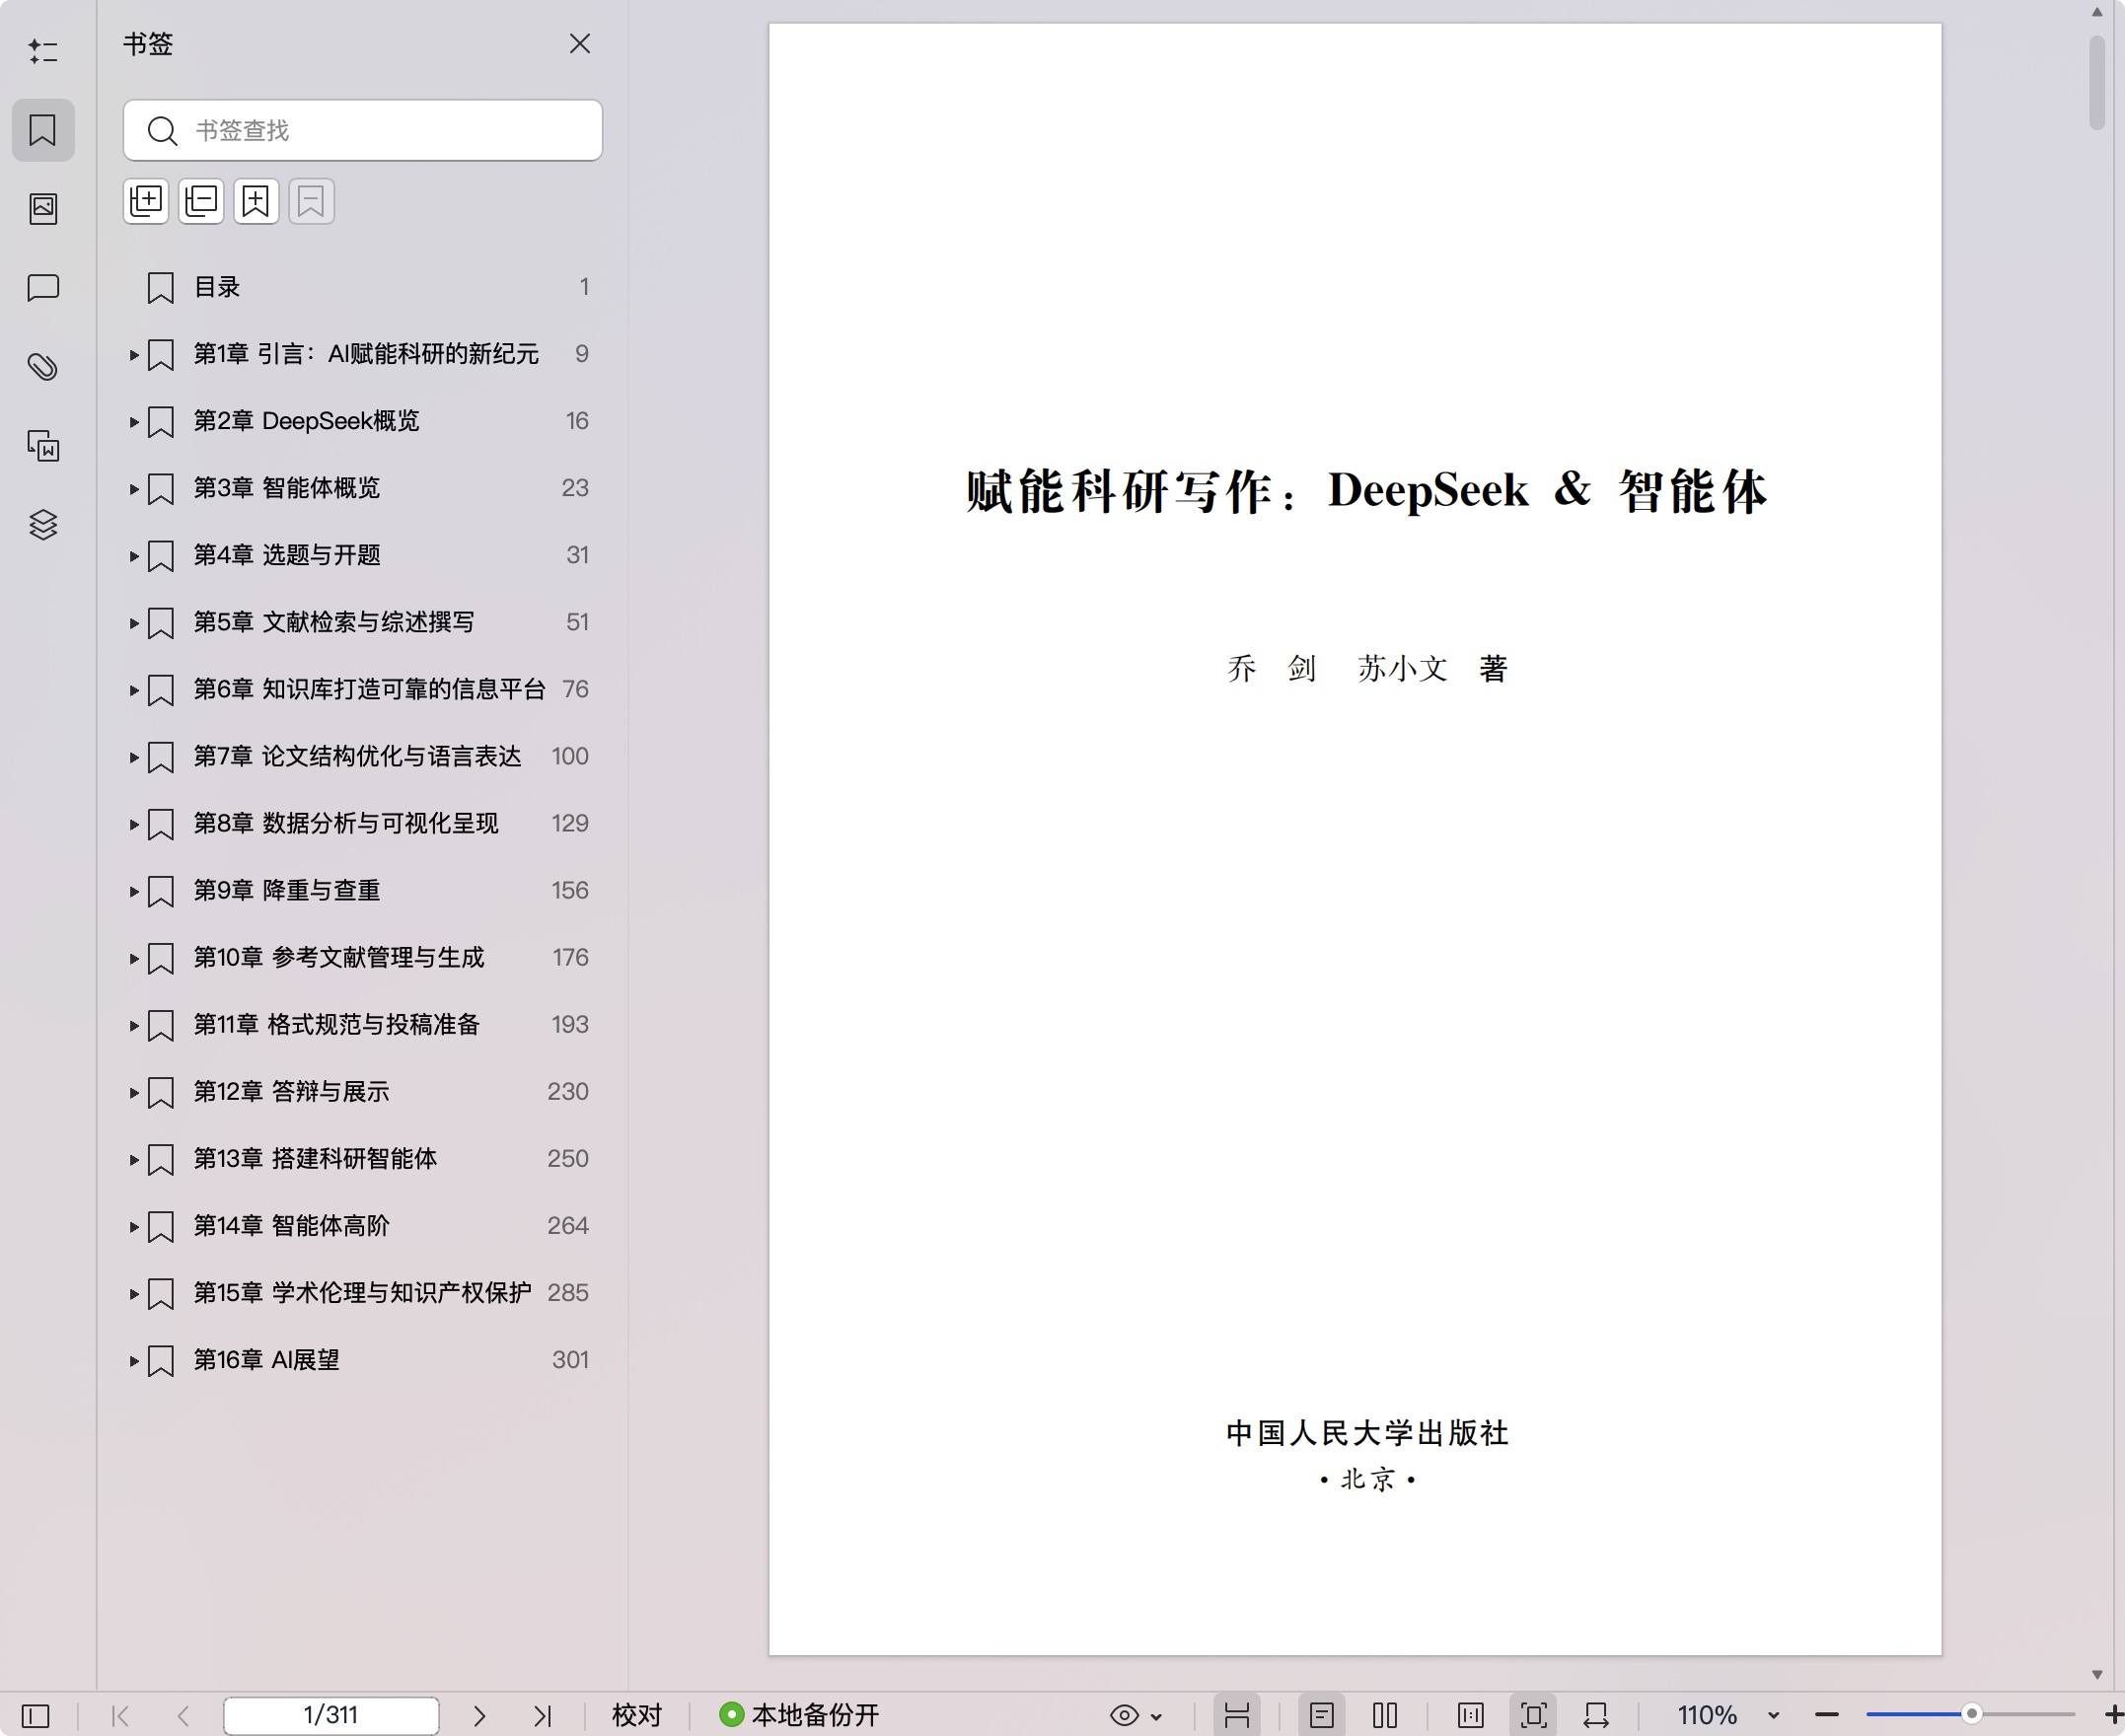Image resolution: width=2125 pixels, height=1736 pixels.
Task: Expand 第6章 知识库 bookmark
Action: click(x=133, y=690)
